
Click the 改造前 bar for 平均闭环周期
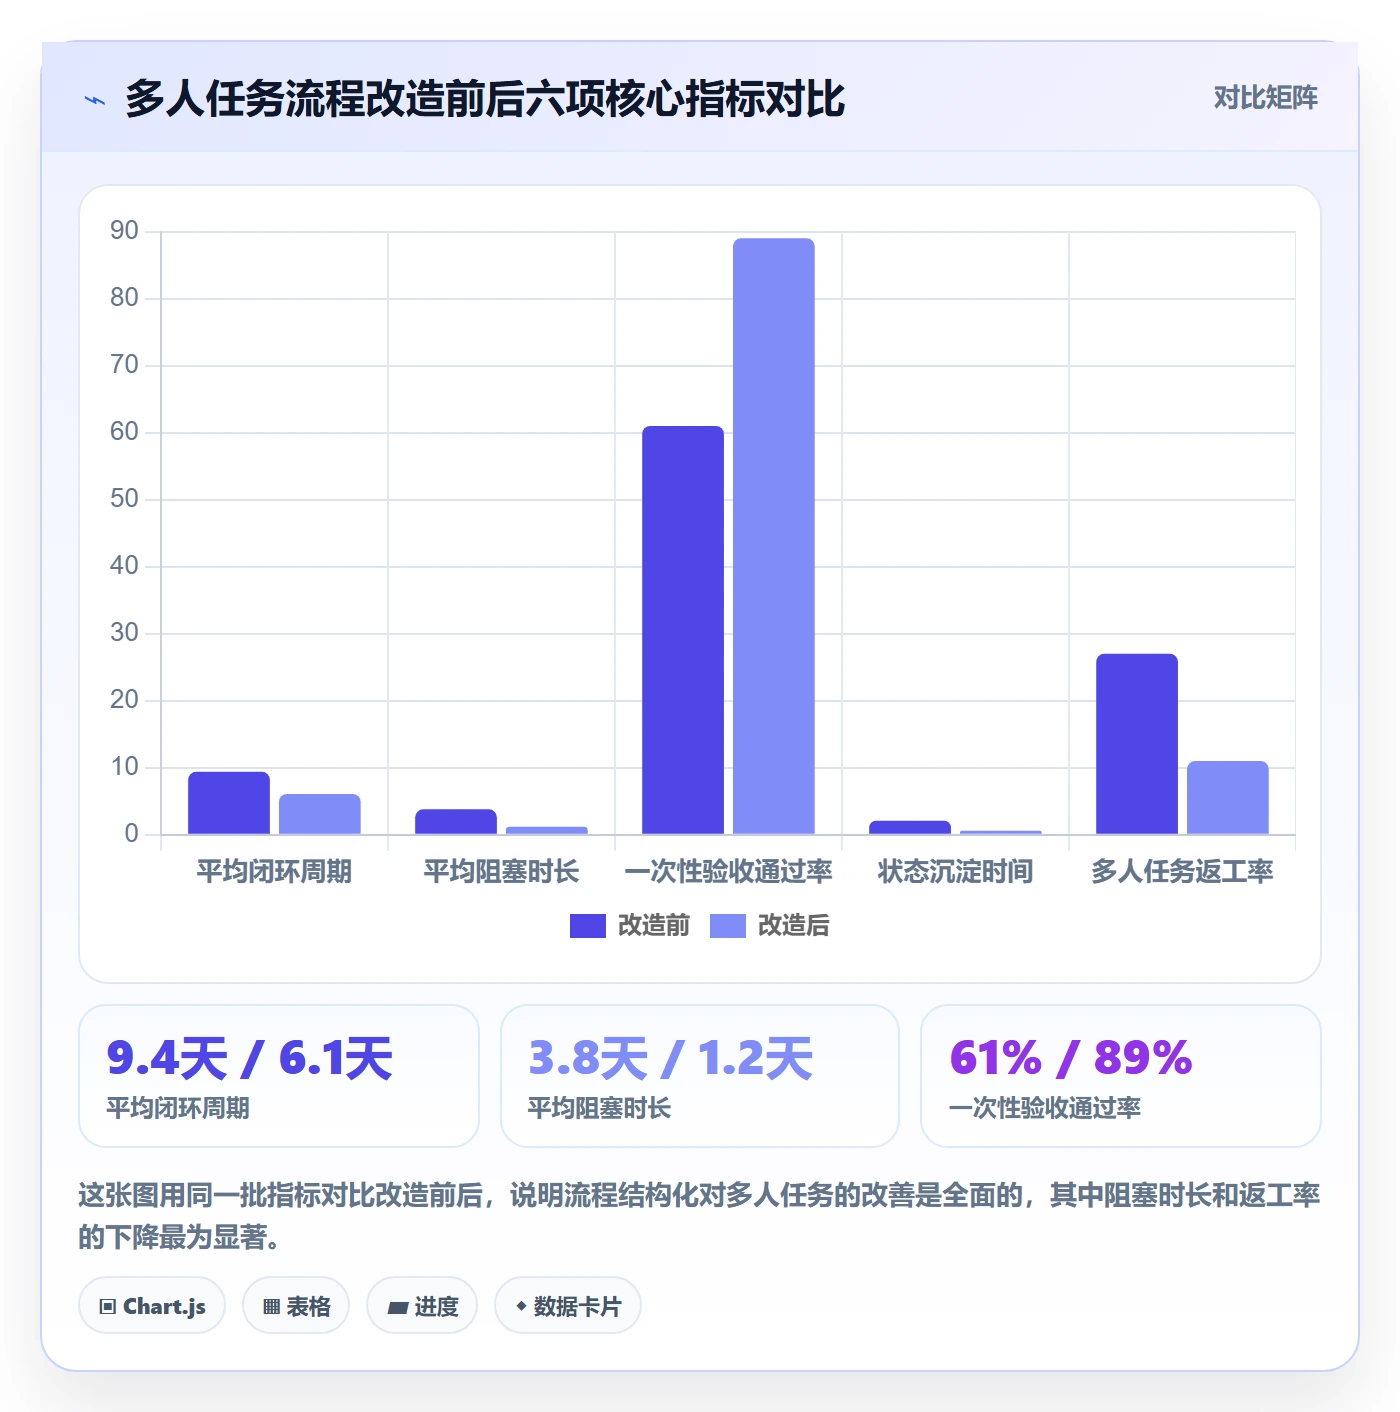tap(229, 803)
